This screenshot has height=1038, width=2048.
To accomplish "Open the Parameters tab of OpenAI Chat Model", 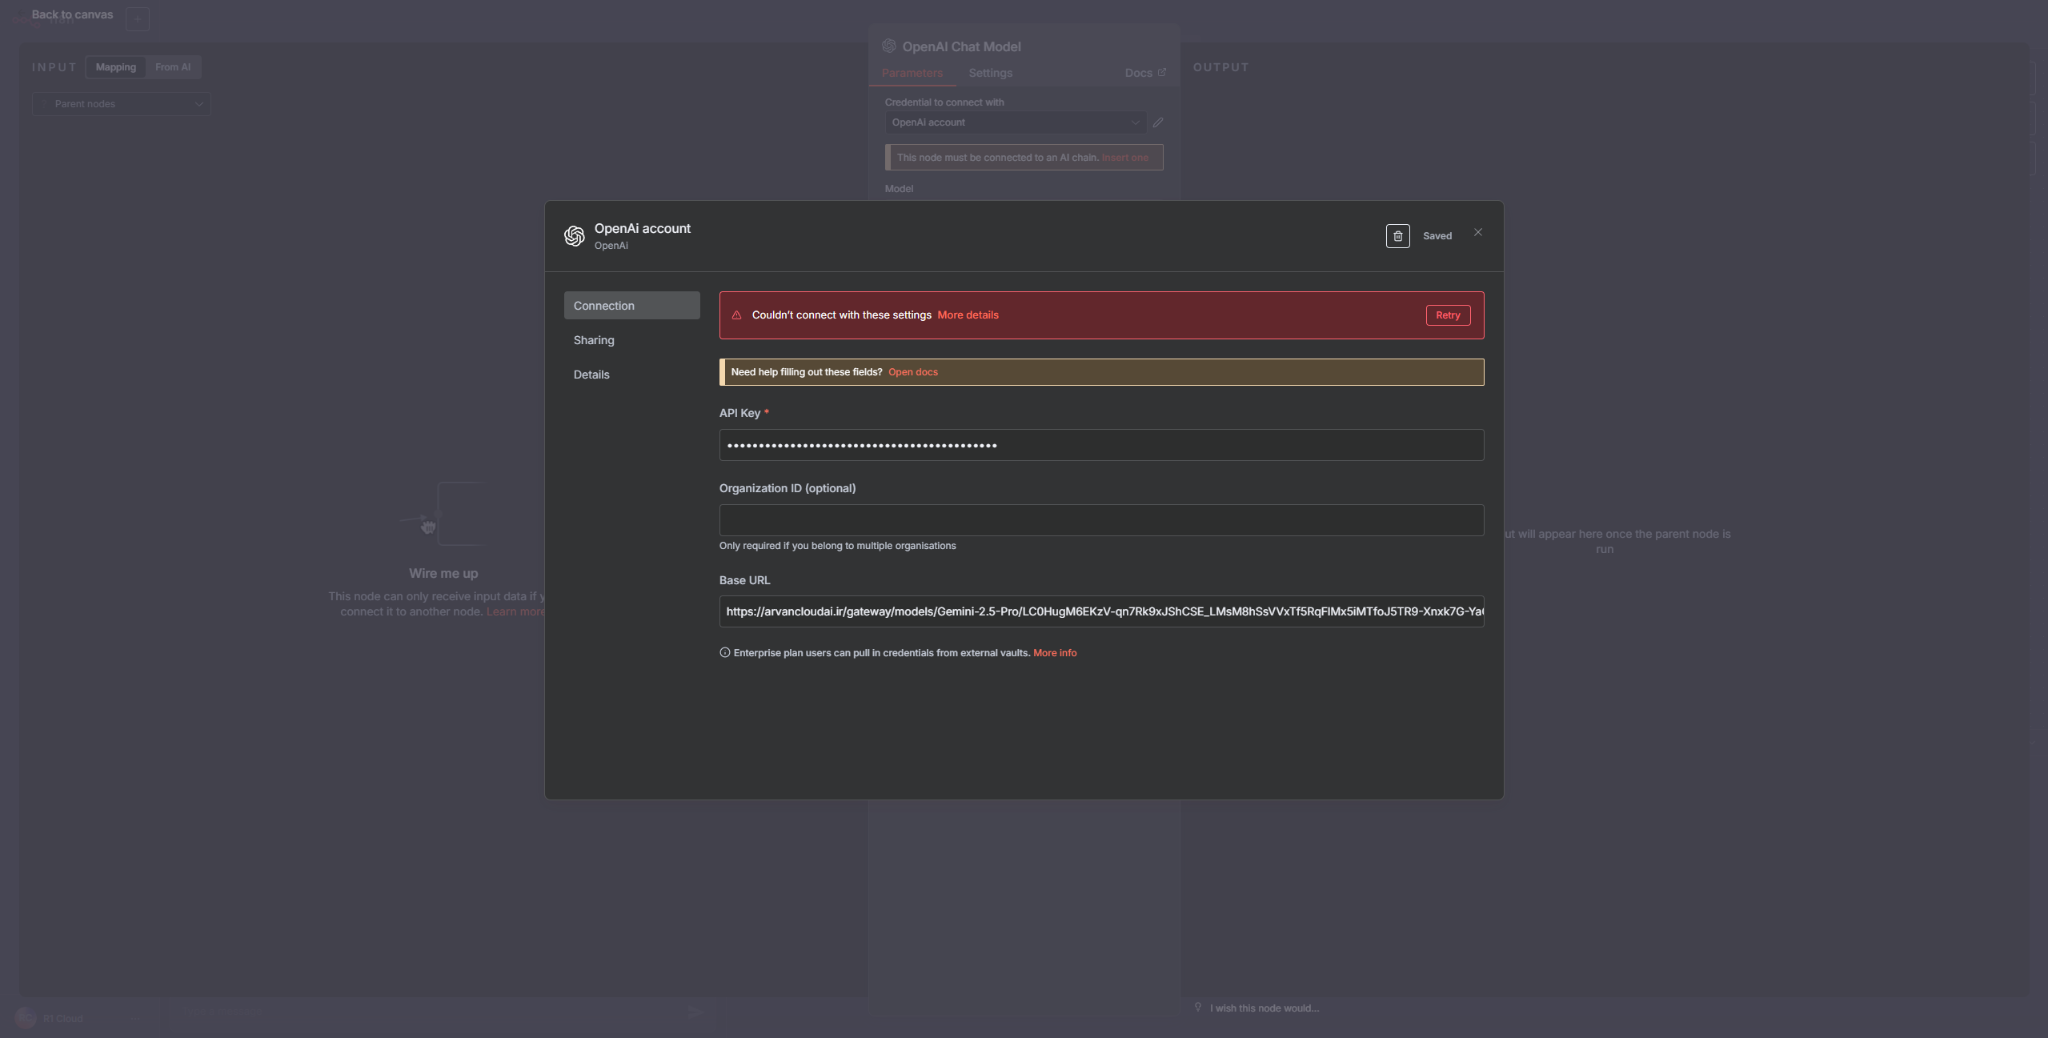I will pyautogui.click(x=912, y=73).
